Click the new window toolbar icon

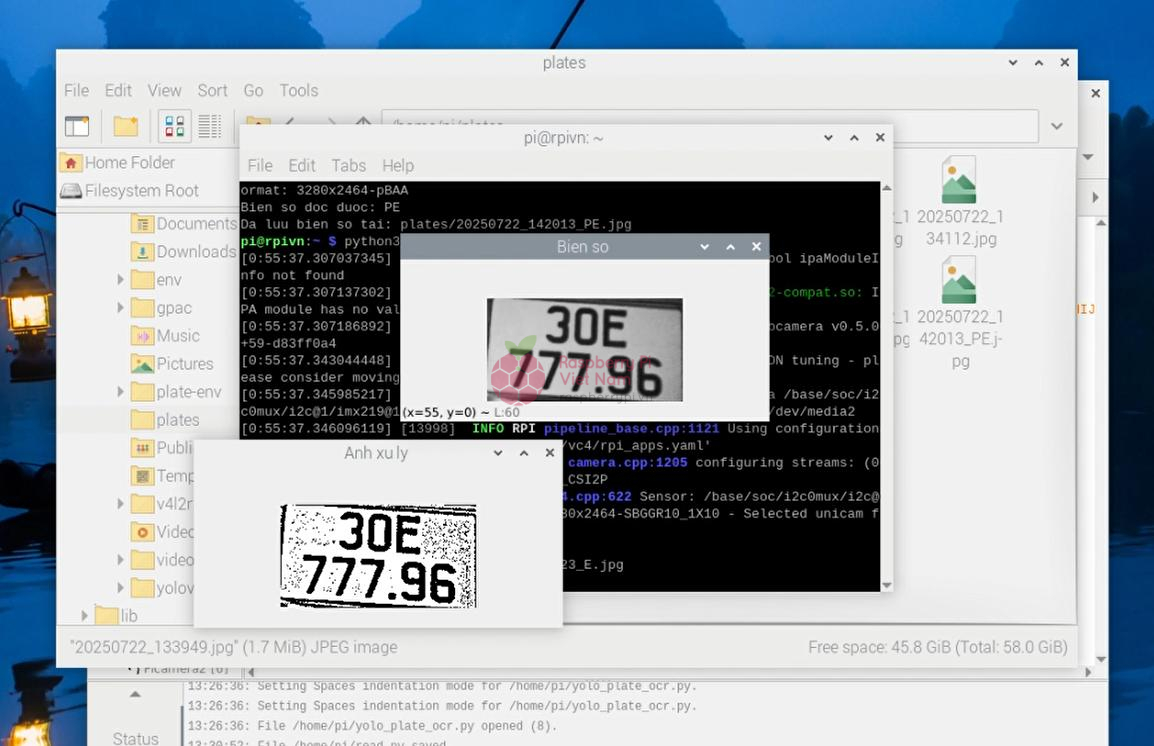(x=77, y=126)
